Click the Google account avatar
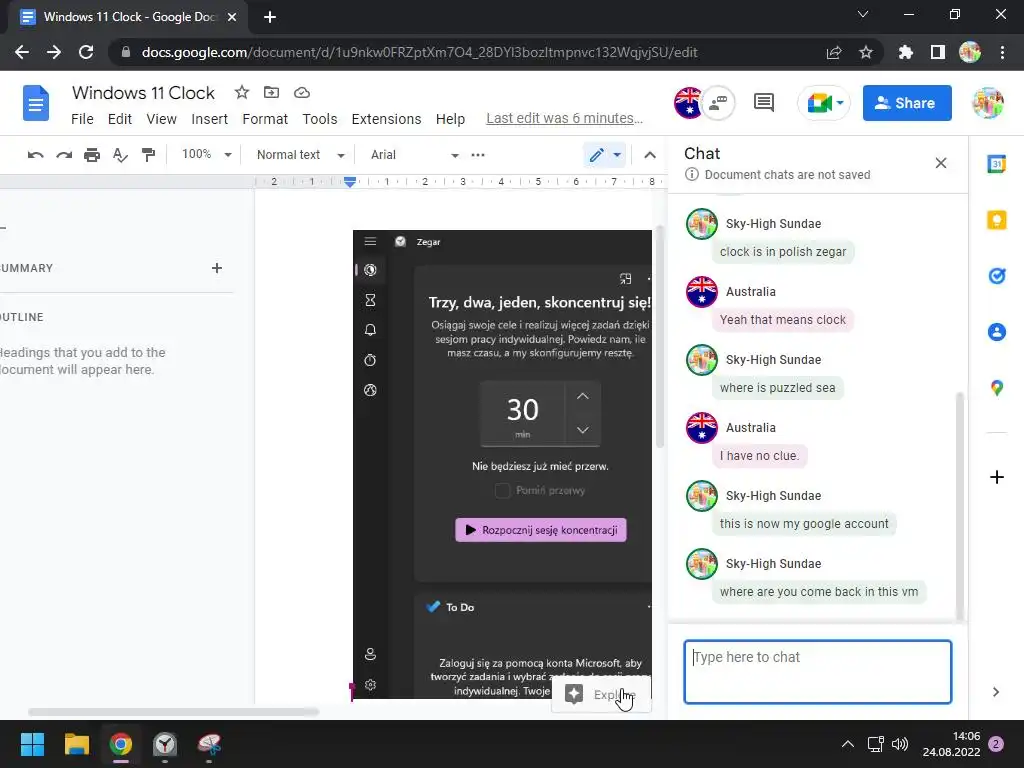The width and height of the screenshot is (1024, 768). [x=987, y=103]
